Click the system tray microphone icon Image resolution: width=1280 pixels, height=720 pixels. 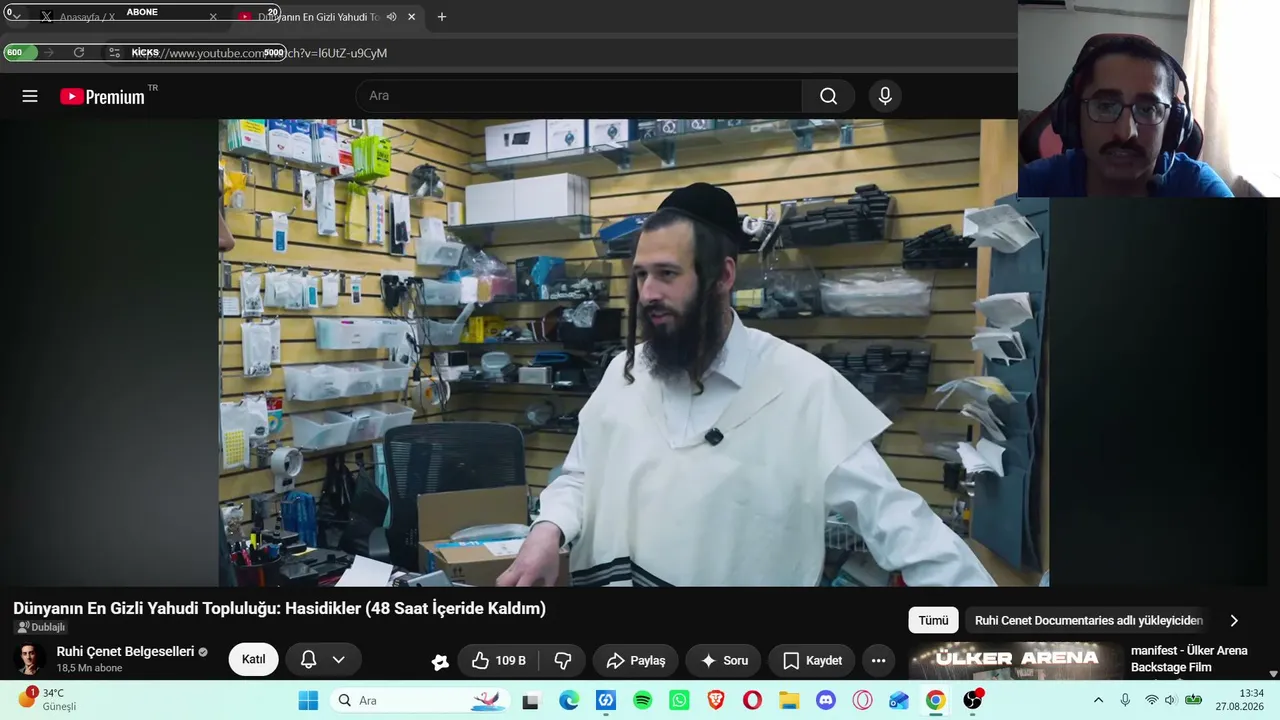1125,701
